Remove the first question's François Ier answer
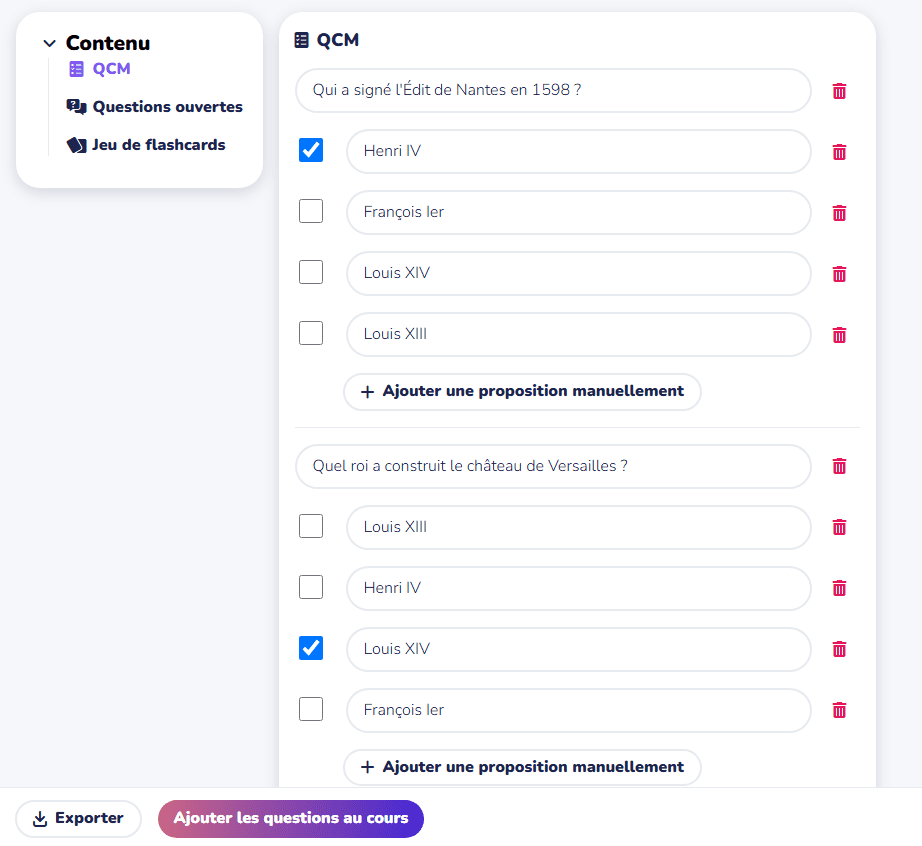 839,213
